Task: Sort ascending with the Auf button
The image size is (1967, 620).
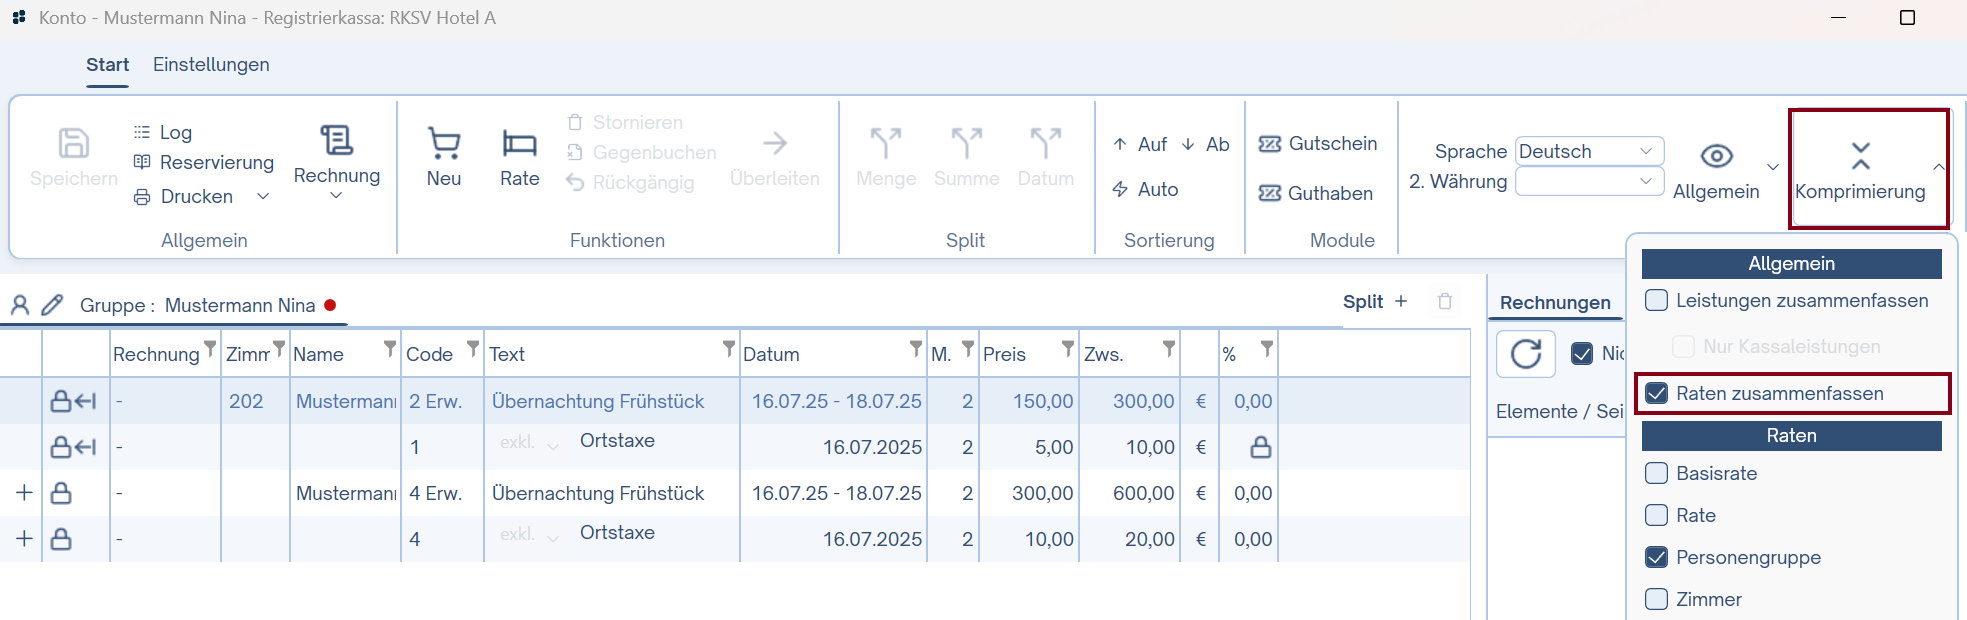Action: coord(1140,145)
